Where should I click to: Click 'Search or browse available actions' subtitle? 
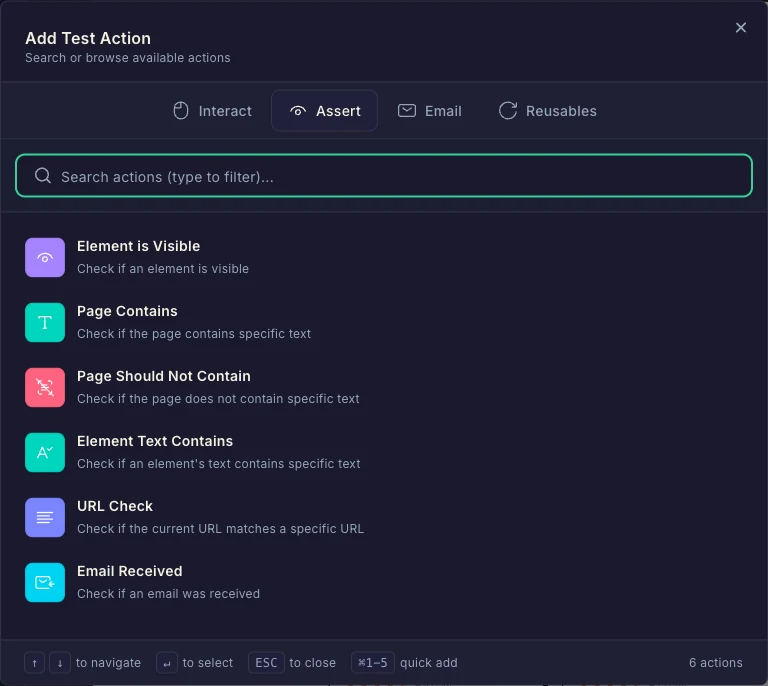(x=127, y=58)
